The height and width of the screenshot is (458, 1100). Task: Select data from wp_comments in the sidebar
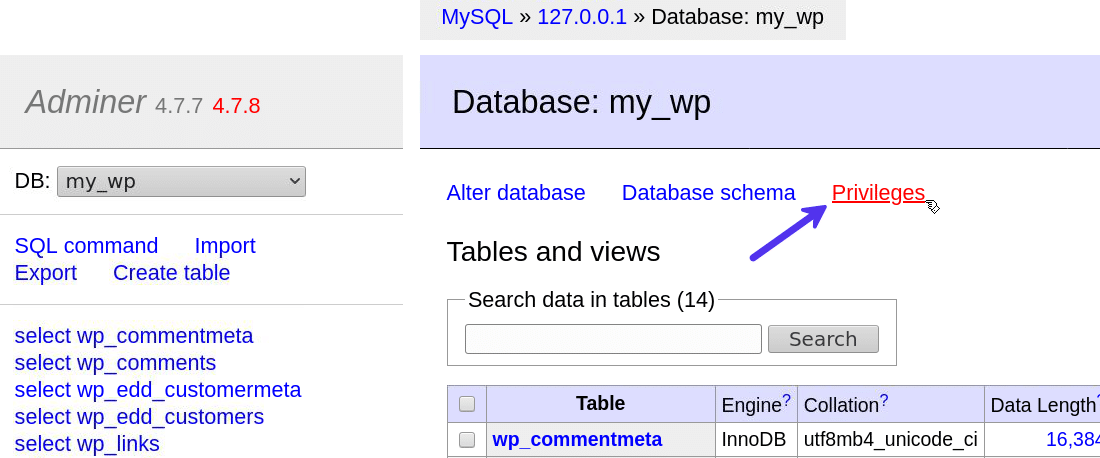[115, 363]
